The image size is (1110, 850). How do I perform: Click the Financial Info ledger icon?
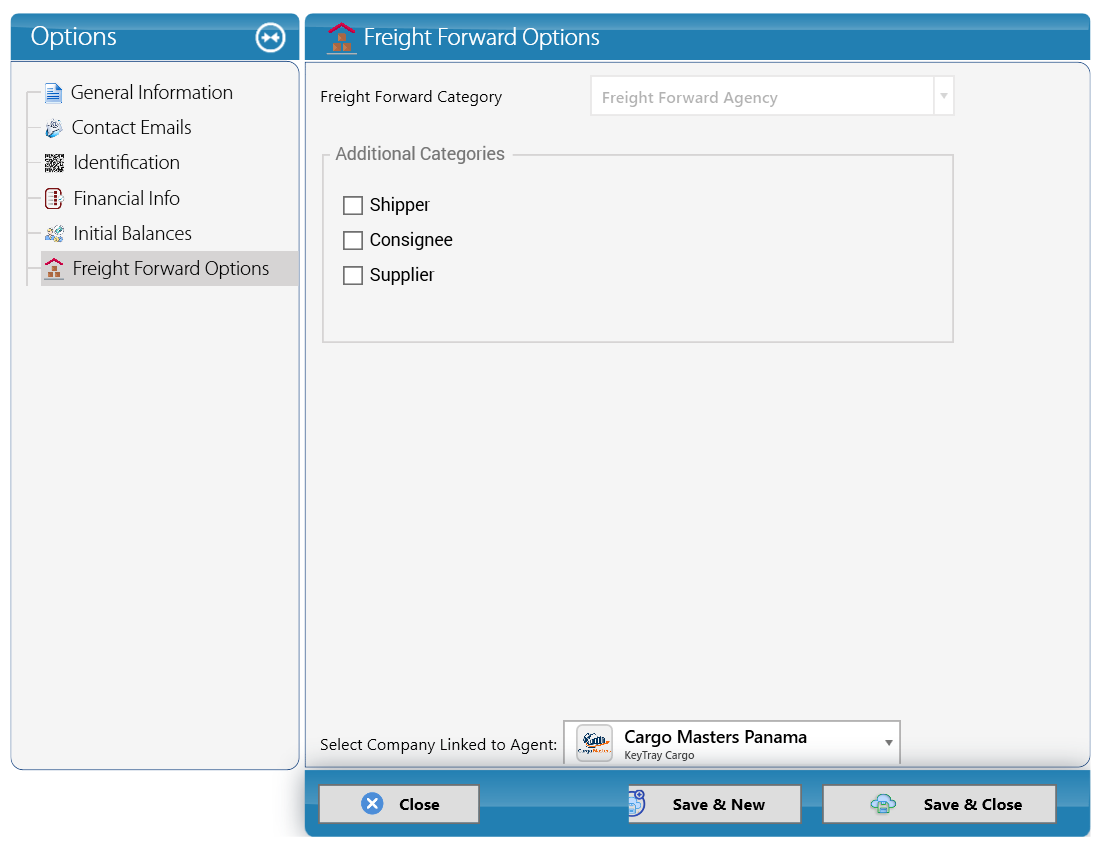[55, 198]
